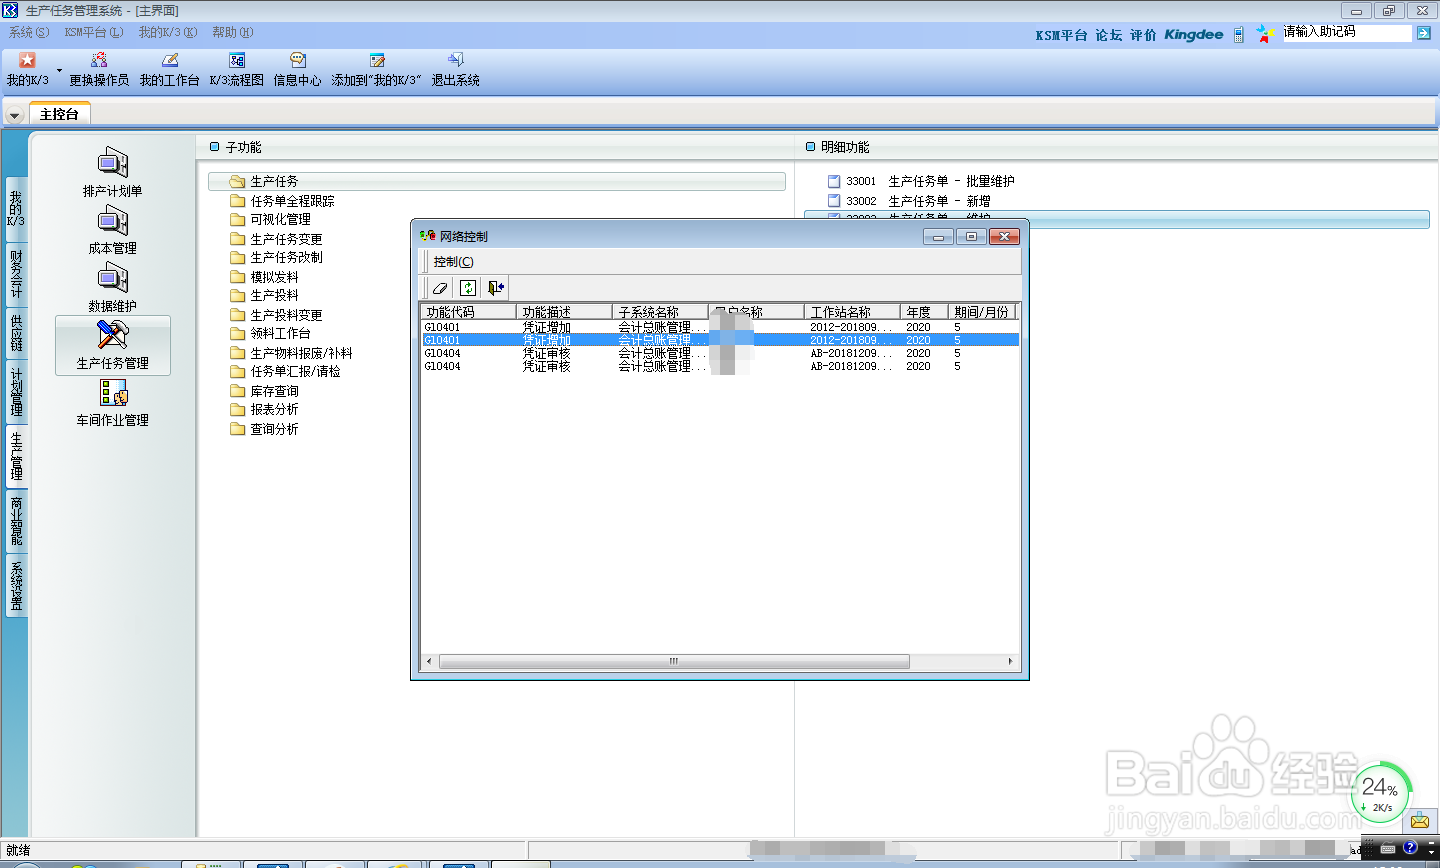This screenshot has height=868, width=1440.
Task: Click the horizontal scrollbar in 网络控制 window
Action: [x=674, y=661]
